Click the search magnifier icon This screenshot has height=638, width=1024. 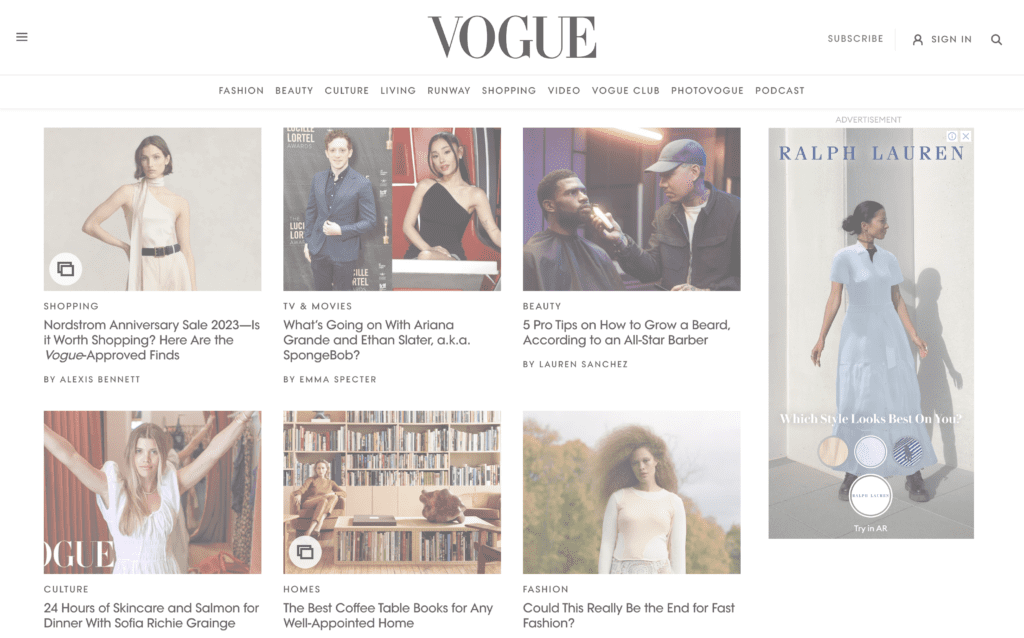point(996,40)
